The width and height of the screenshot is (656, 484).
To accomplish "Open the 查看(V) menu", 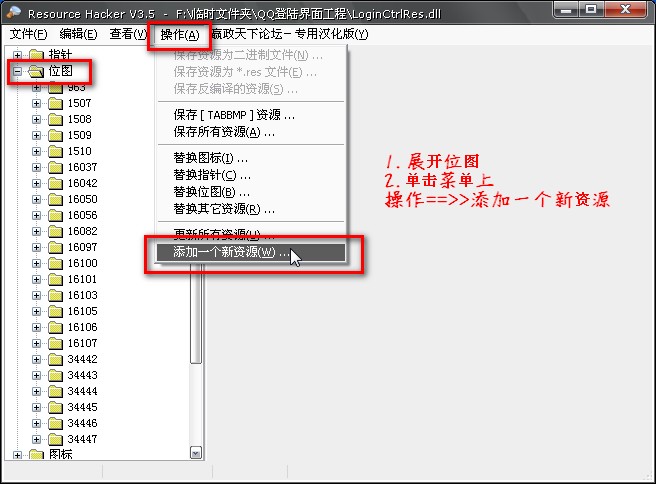I will [126, 34].
